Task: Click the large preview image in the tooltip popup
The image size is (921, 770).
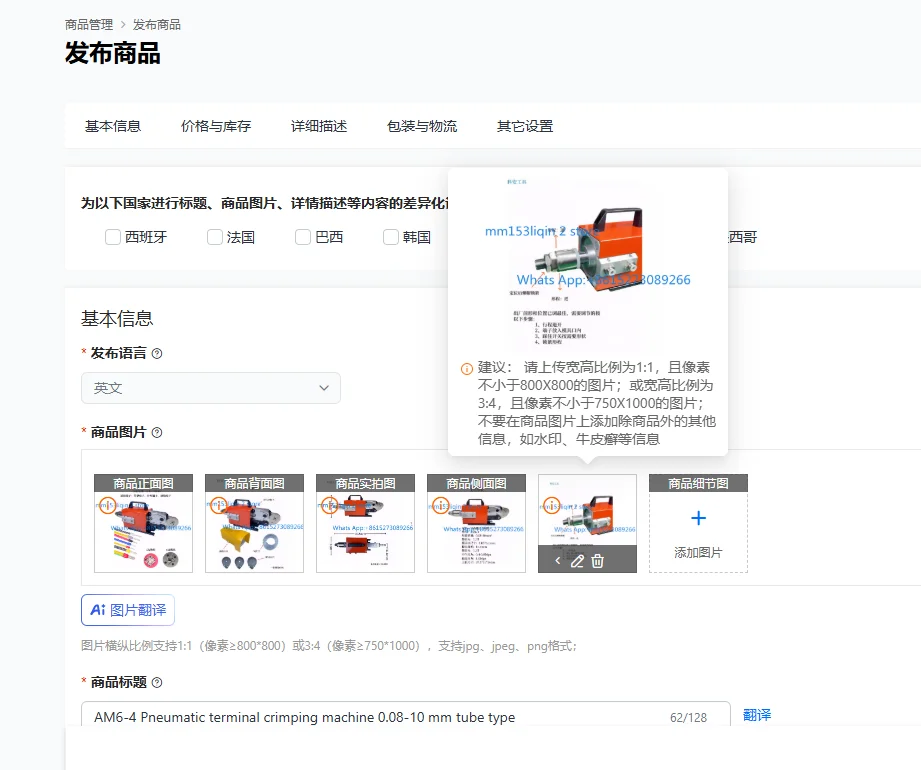Action: (587, 263)
